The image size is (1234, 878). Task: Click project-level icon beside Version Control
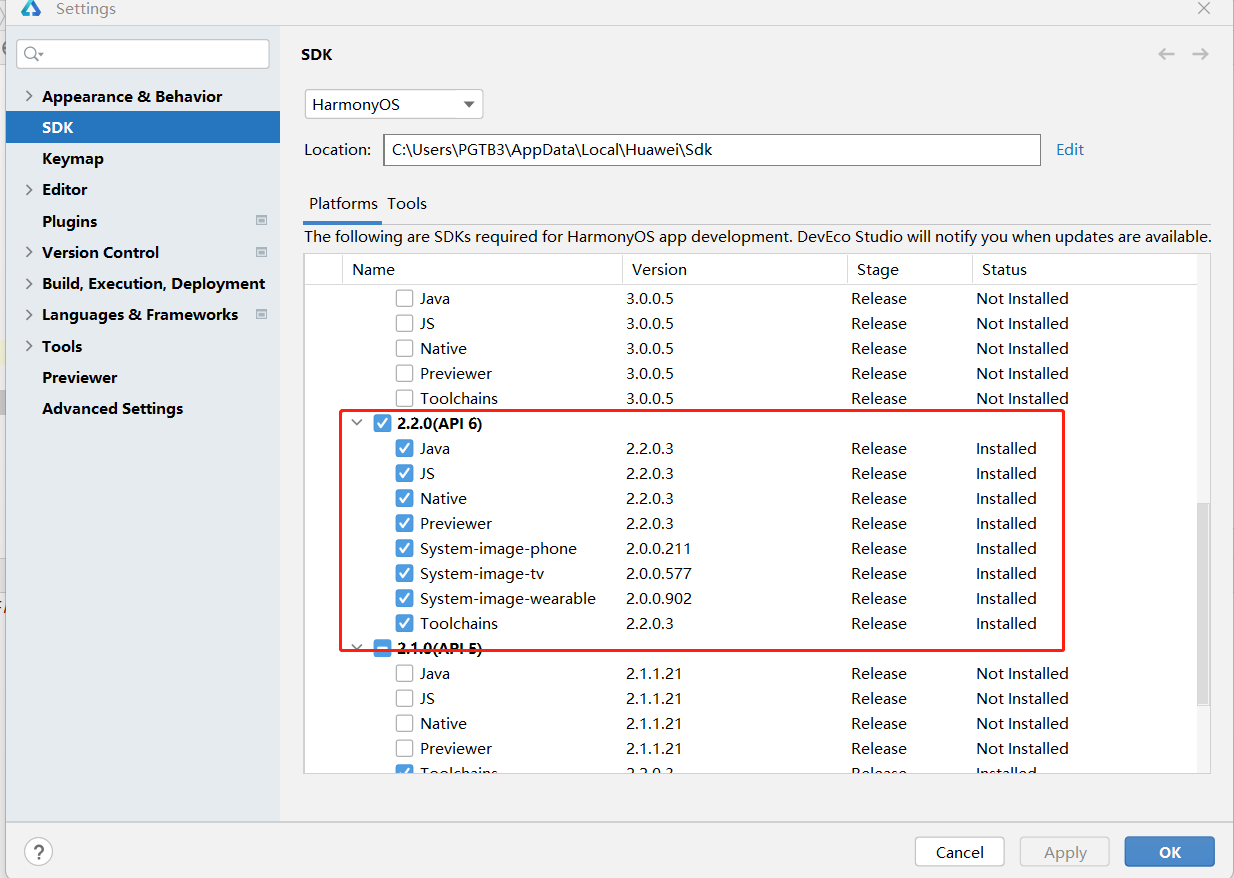coord(262,252)
